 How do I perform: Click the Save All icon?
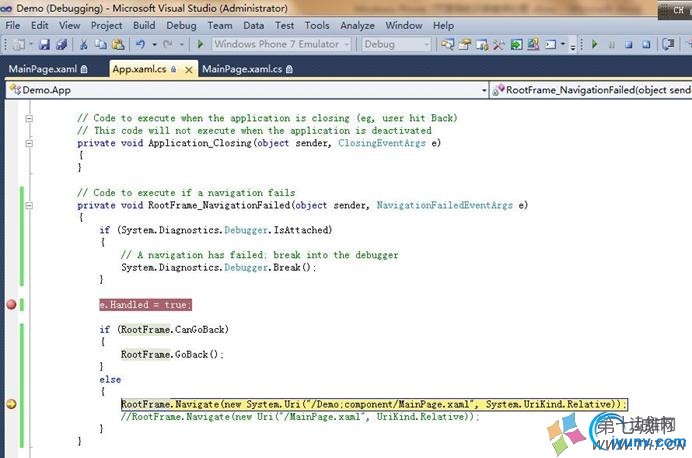click(62, 44)
